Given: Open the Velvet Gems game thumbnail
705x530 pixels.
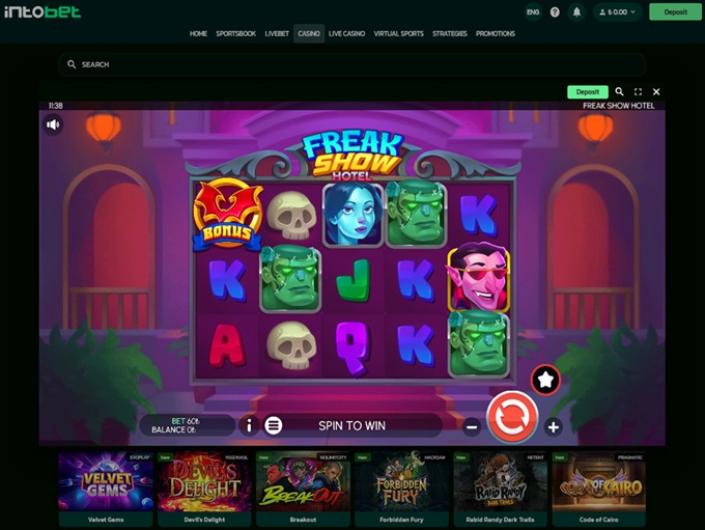Looking at the screenshot, I should coord(106,489).
